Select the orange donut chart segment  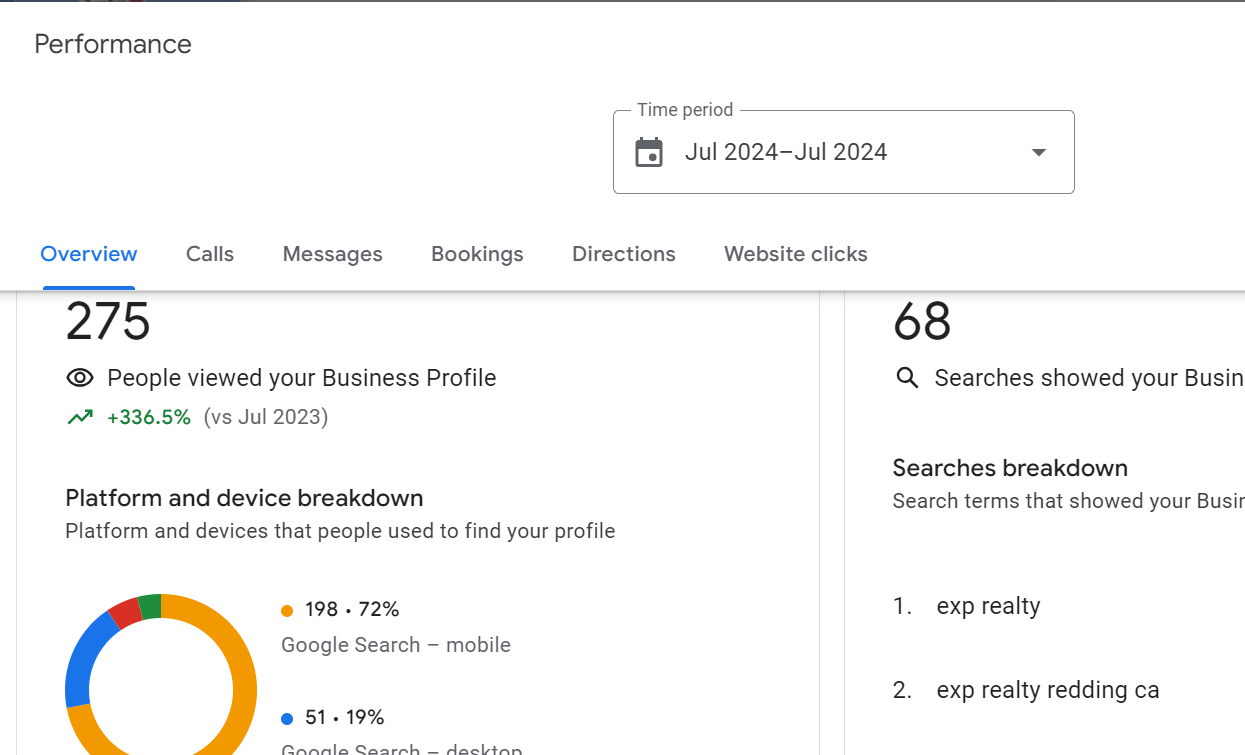(243, 680)
